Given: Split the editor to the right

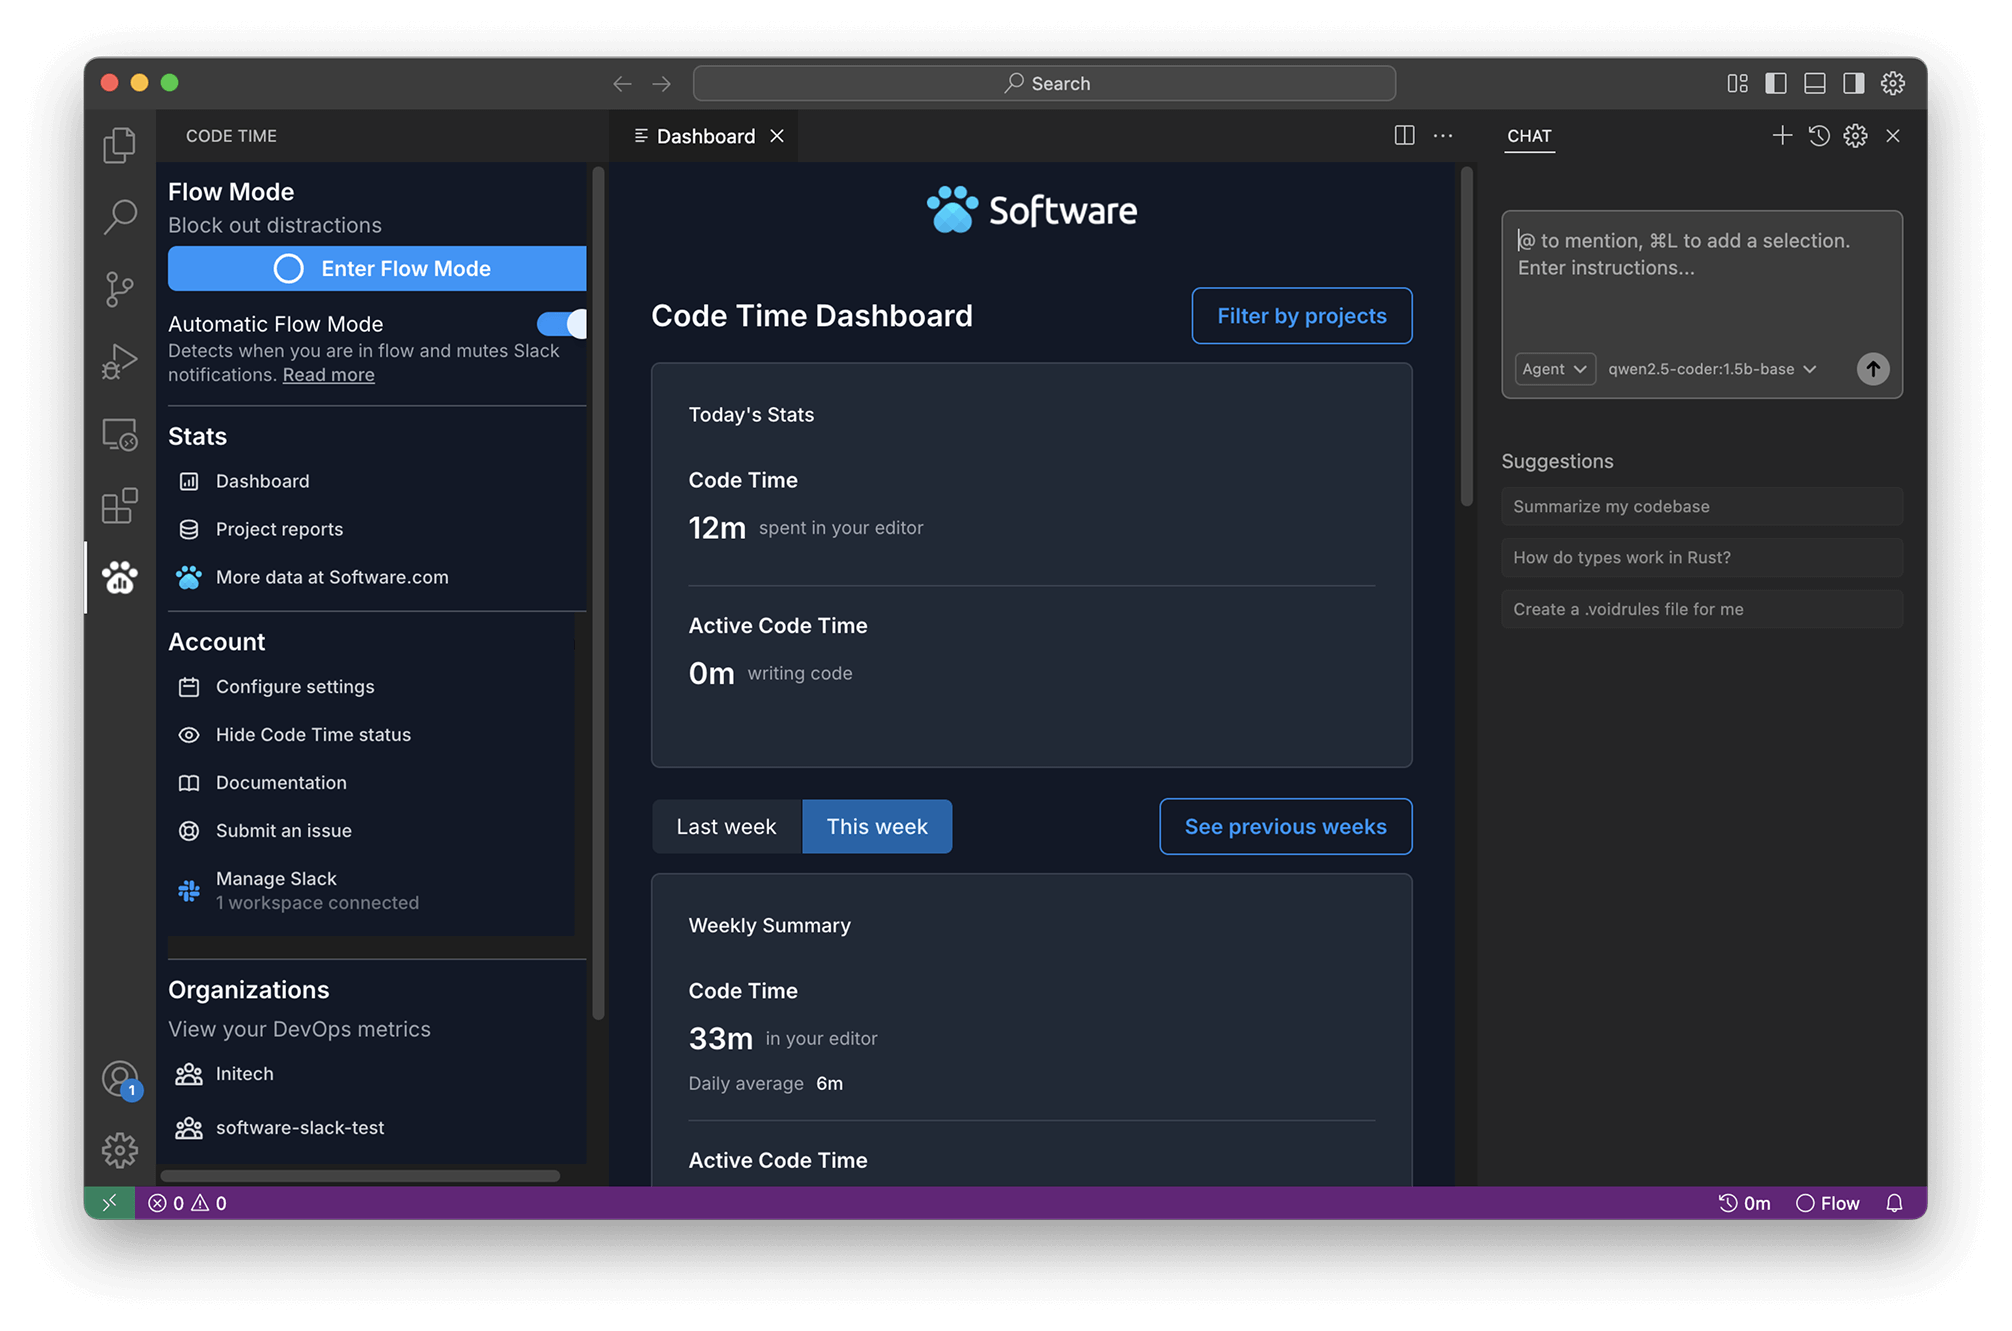Looking at the screenshot, I should click(1404, 136).
